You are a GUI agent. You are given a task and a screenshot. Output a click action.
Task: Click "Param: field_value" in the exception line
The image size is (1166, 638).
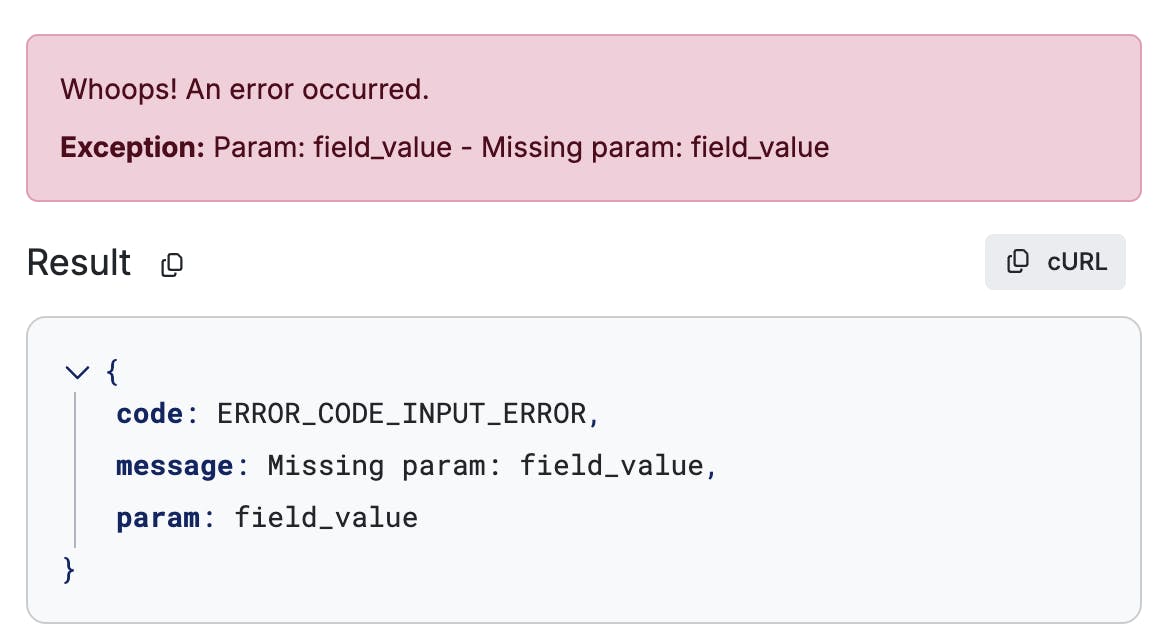(x=332, y=147)
